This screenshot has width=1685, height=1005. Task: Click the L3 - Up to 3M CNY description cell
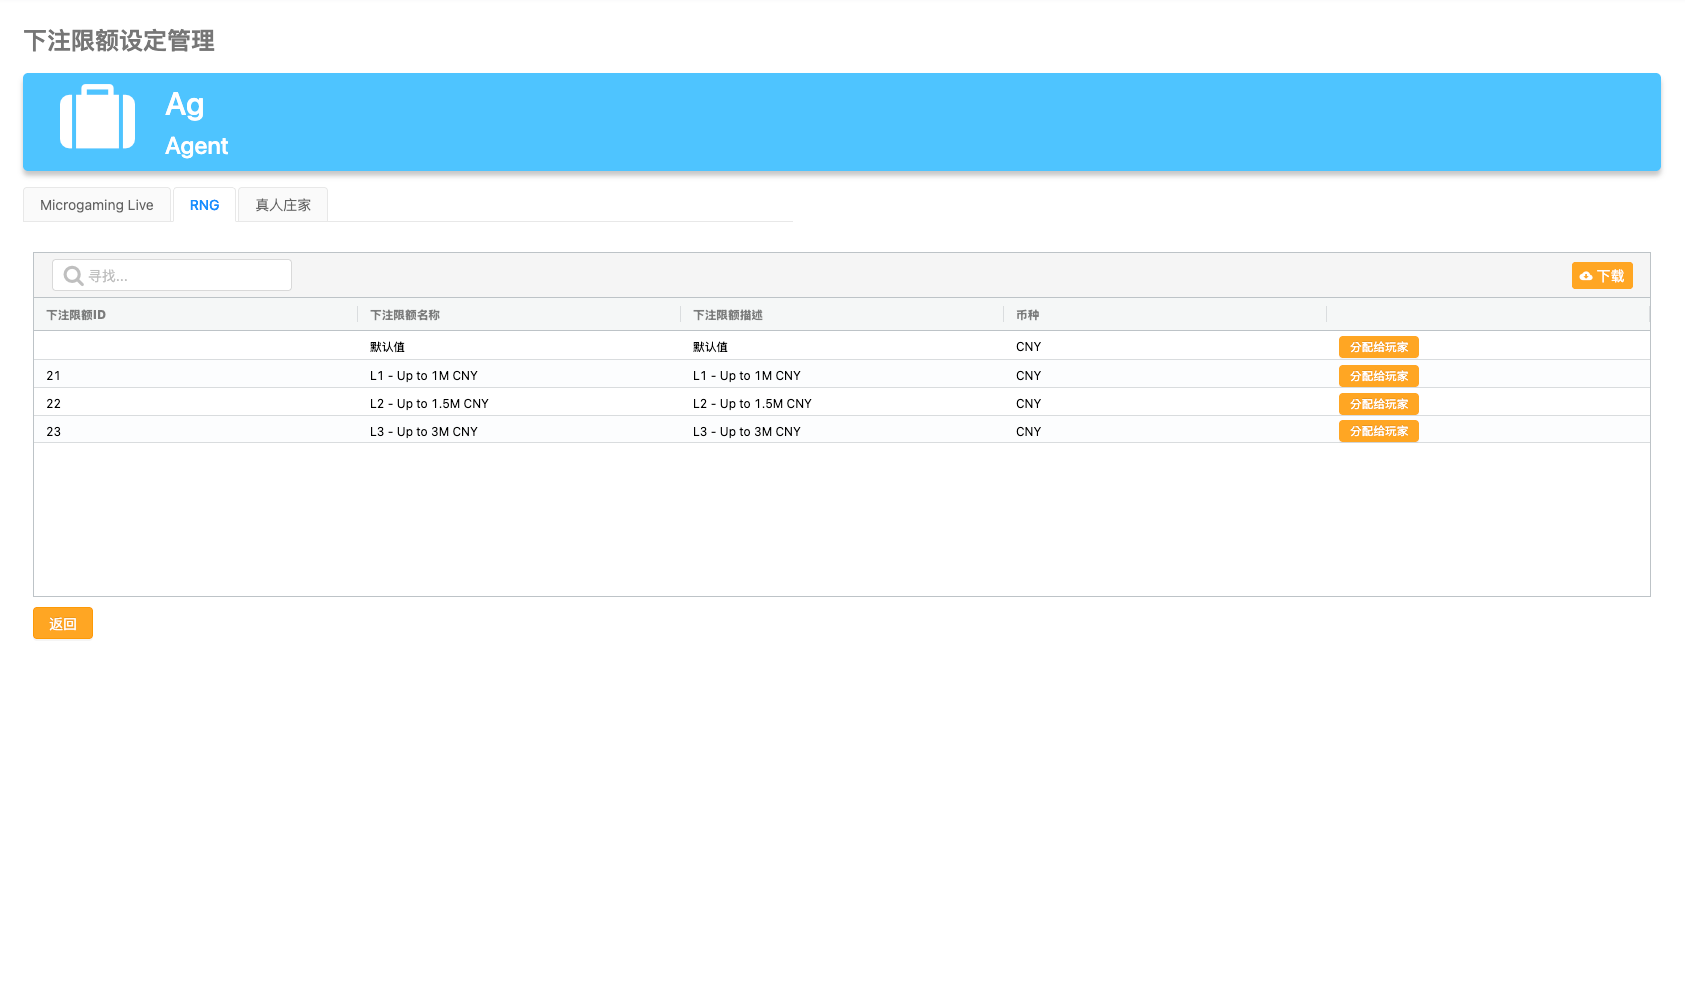(747, 432)
